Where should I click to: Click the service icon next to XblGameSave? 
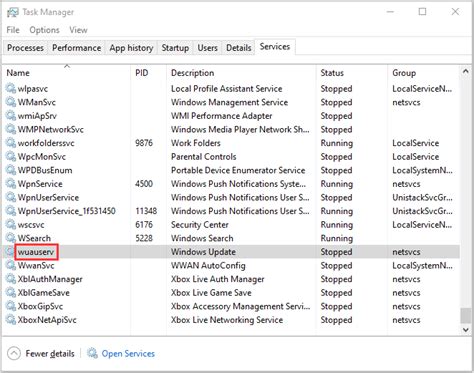11,293
